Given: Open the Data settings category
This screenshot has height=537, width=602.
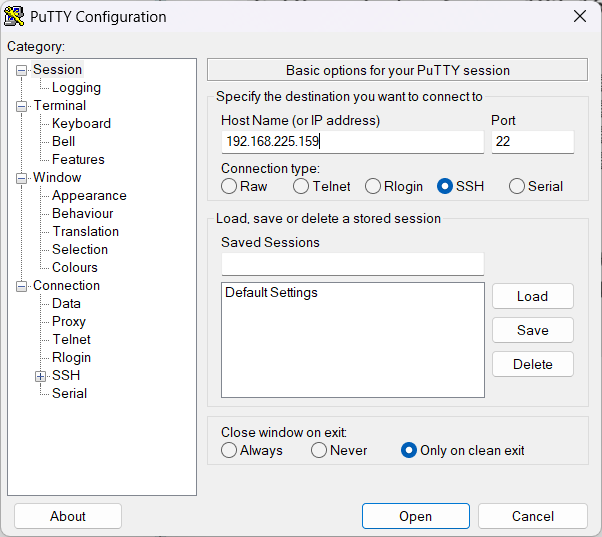Looking at the screenshot, I should [x=66, y=304].
